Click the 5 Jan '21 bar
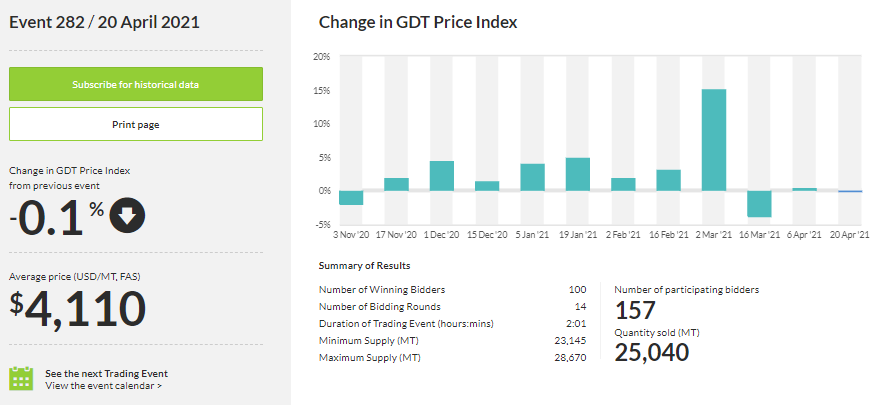 tap(532, 177)
